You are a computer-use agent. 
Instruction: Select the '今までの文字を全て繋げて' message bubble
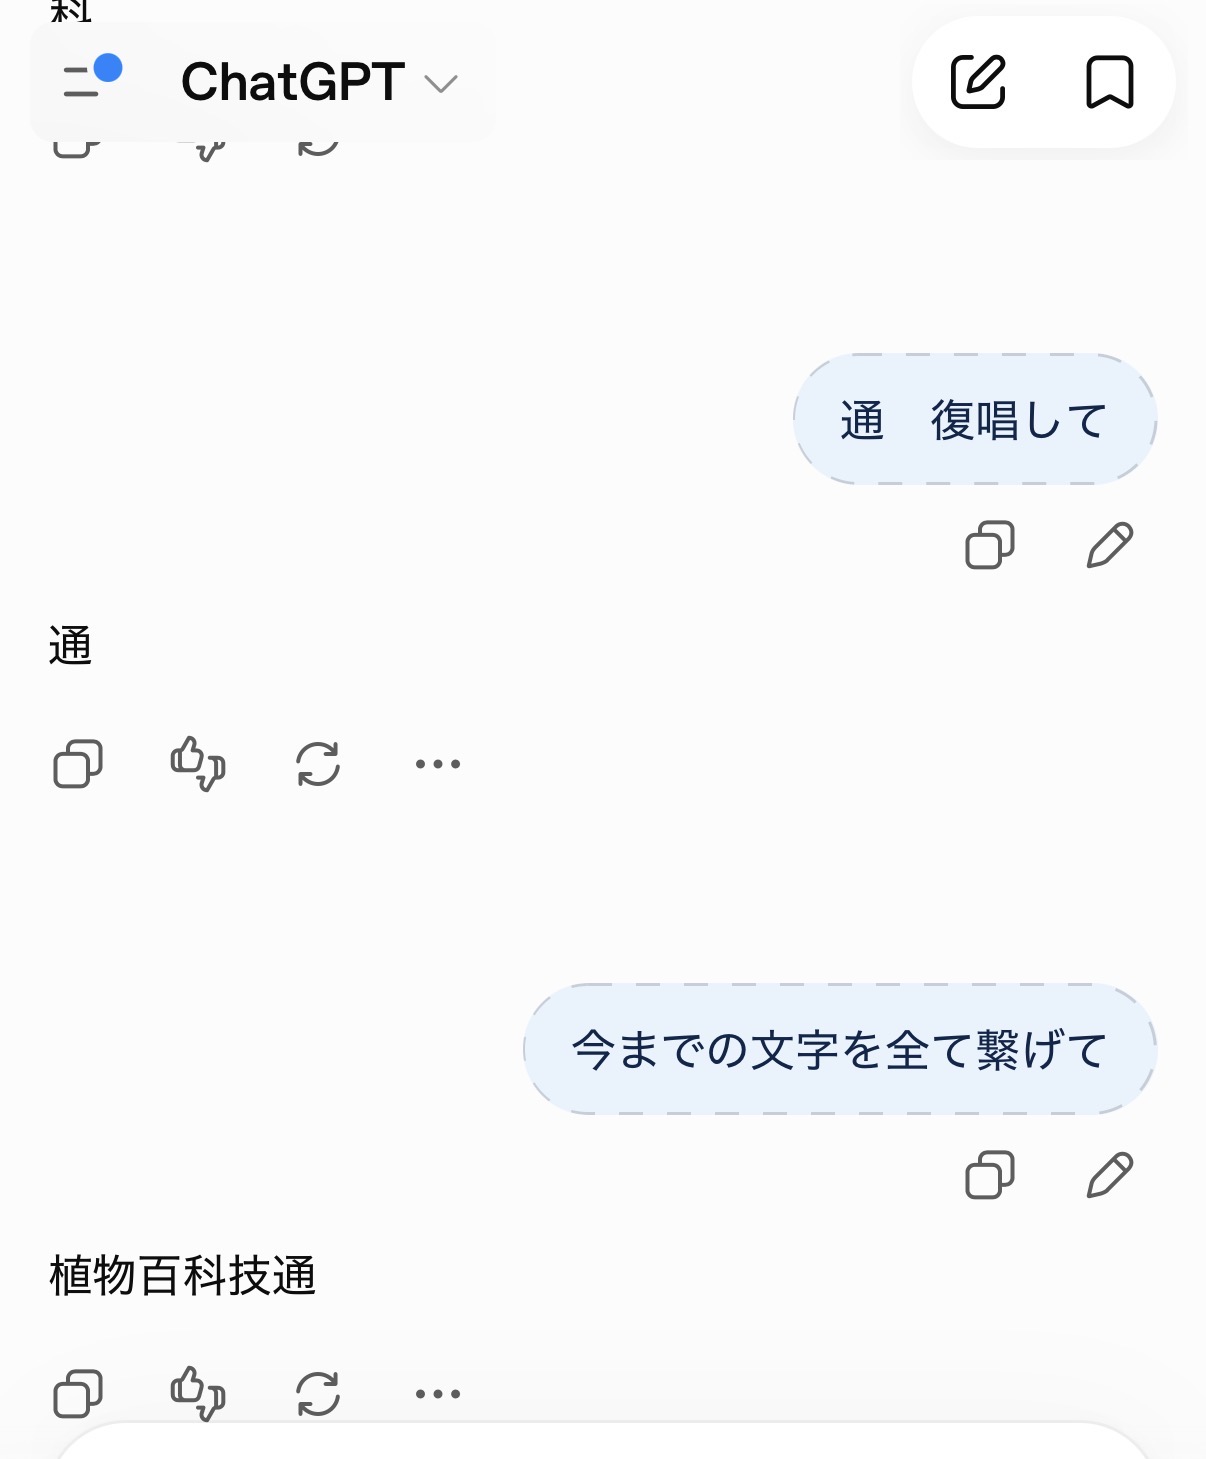840,1049
